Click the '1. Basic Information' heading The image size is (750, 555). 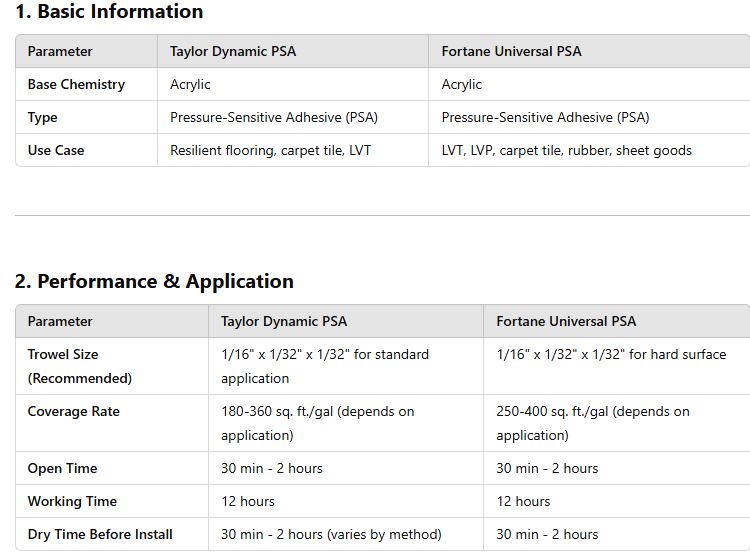click(x=109, y=11)
